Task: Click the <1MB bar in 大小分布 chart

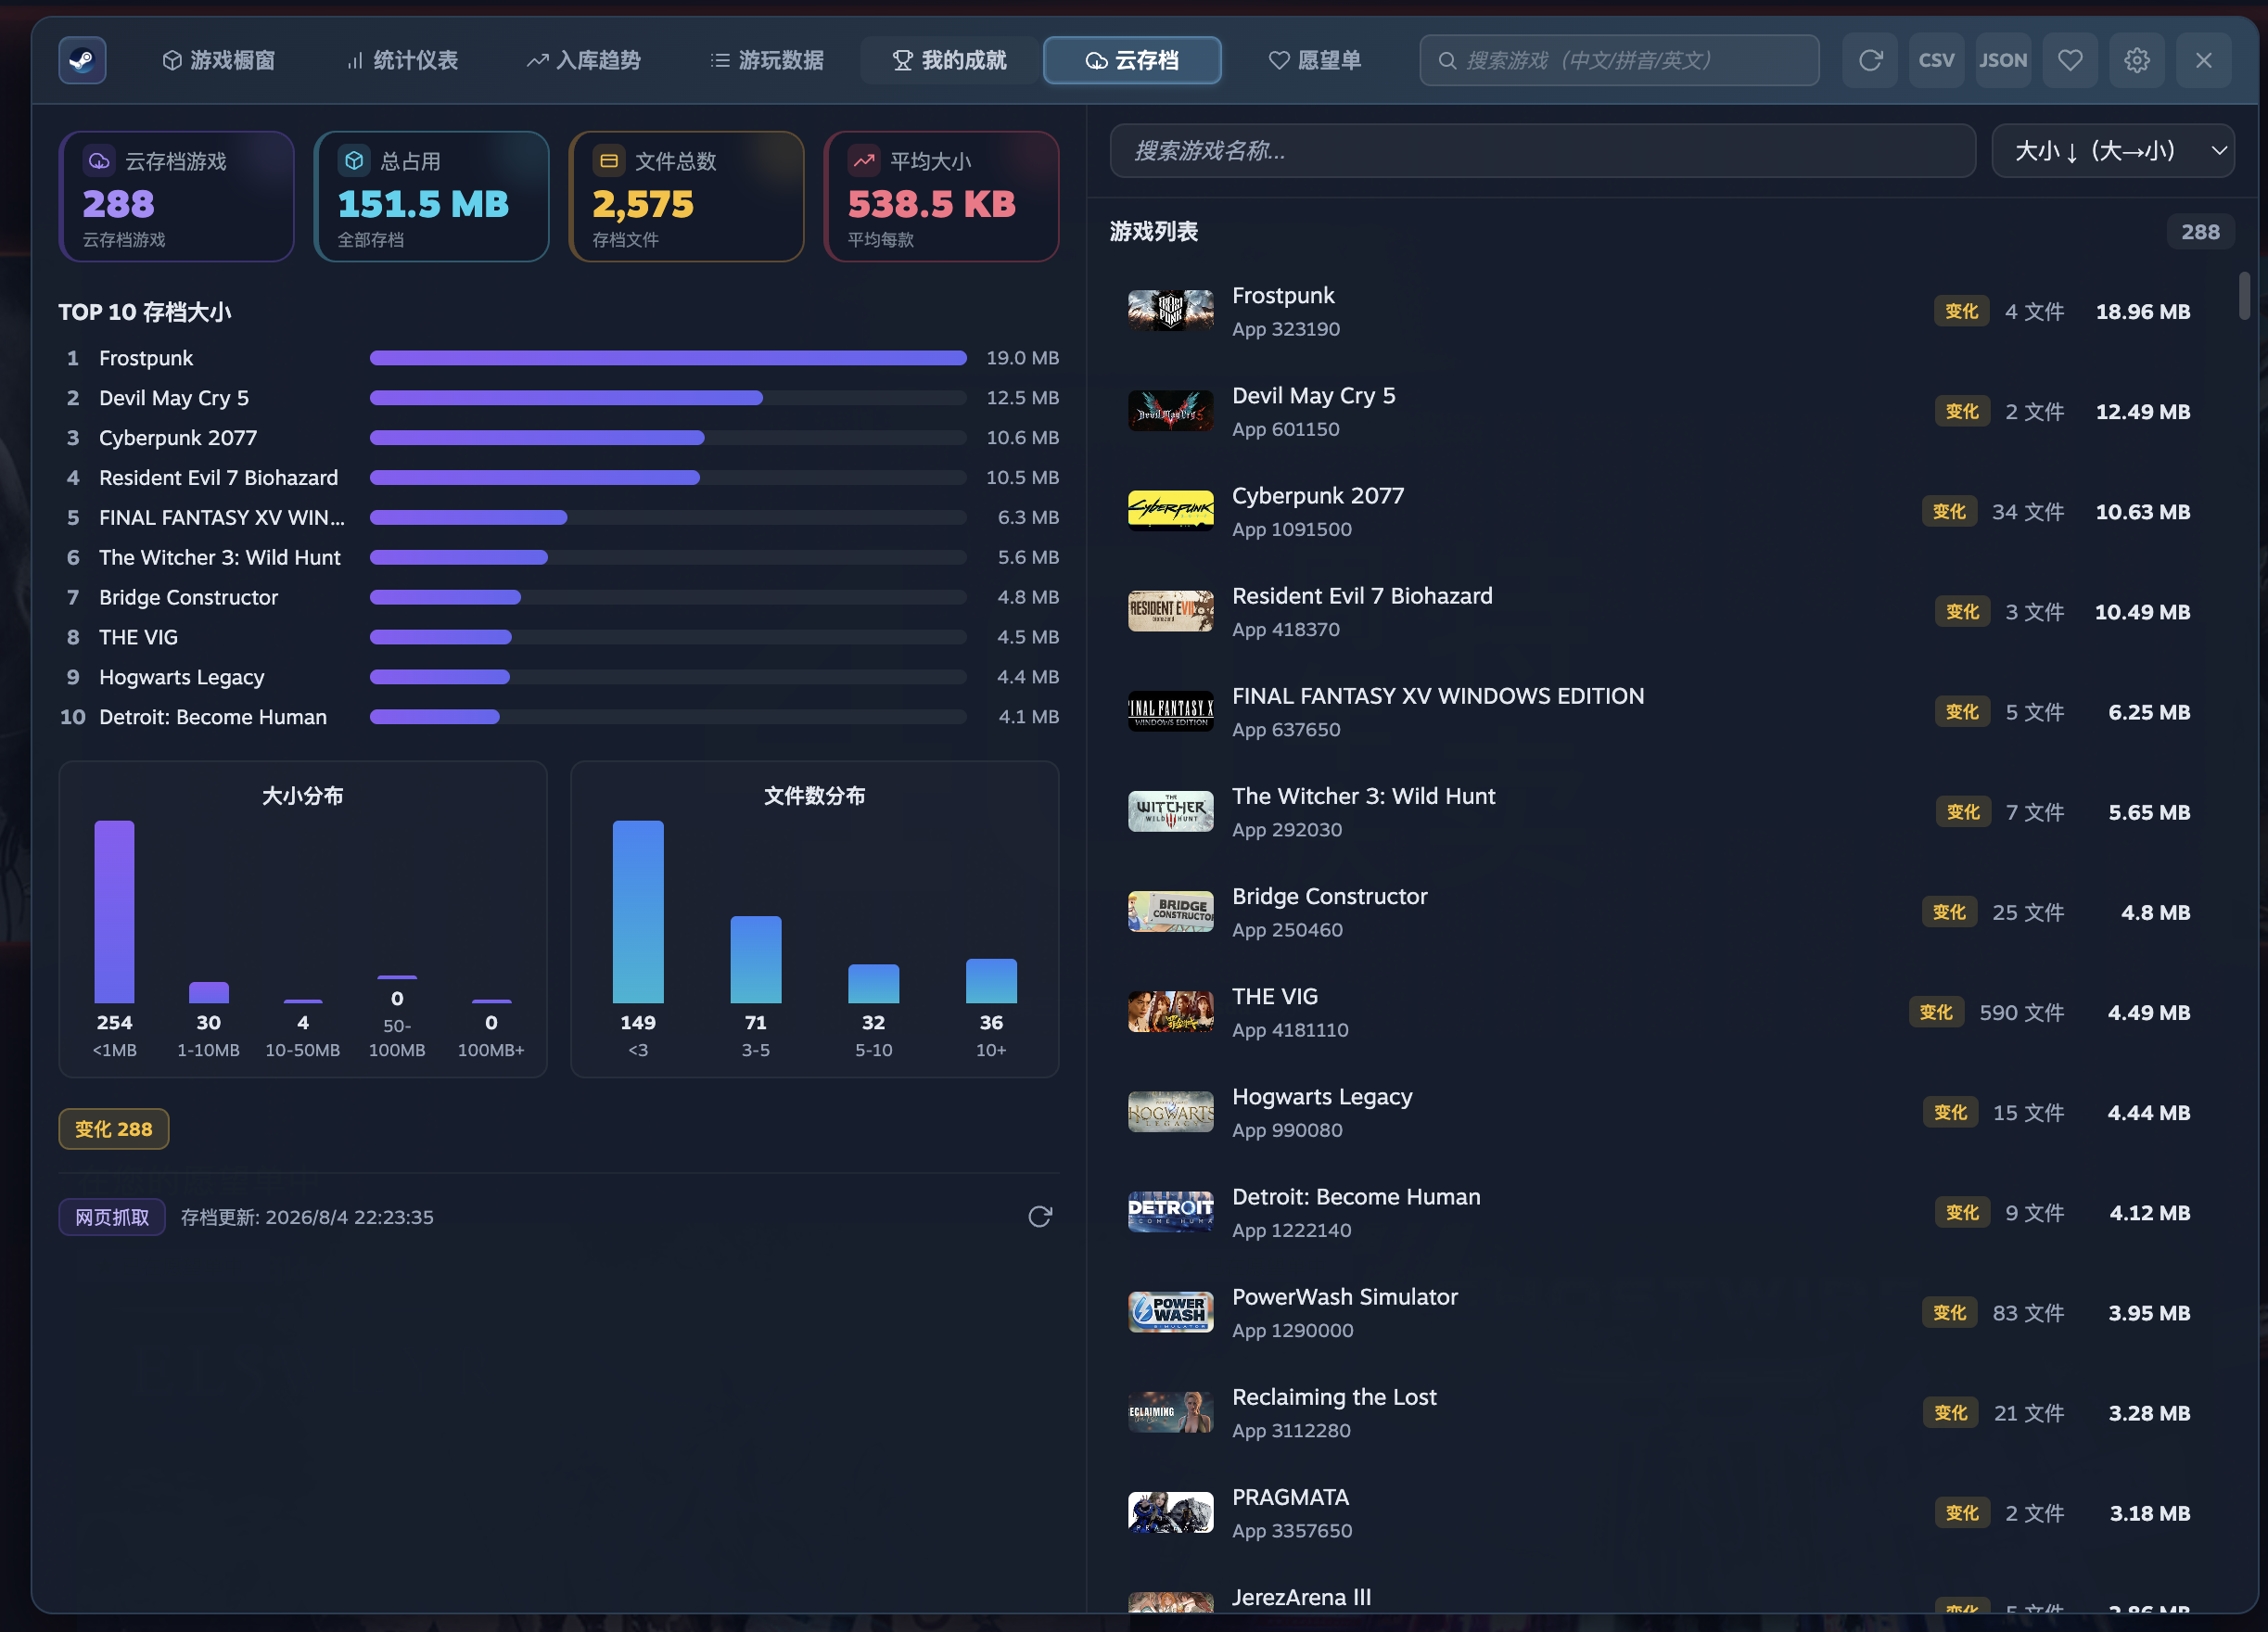Action: 114,911
